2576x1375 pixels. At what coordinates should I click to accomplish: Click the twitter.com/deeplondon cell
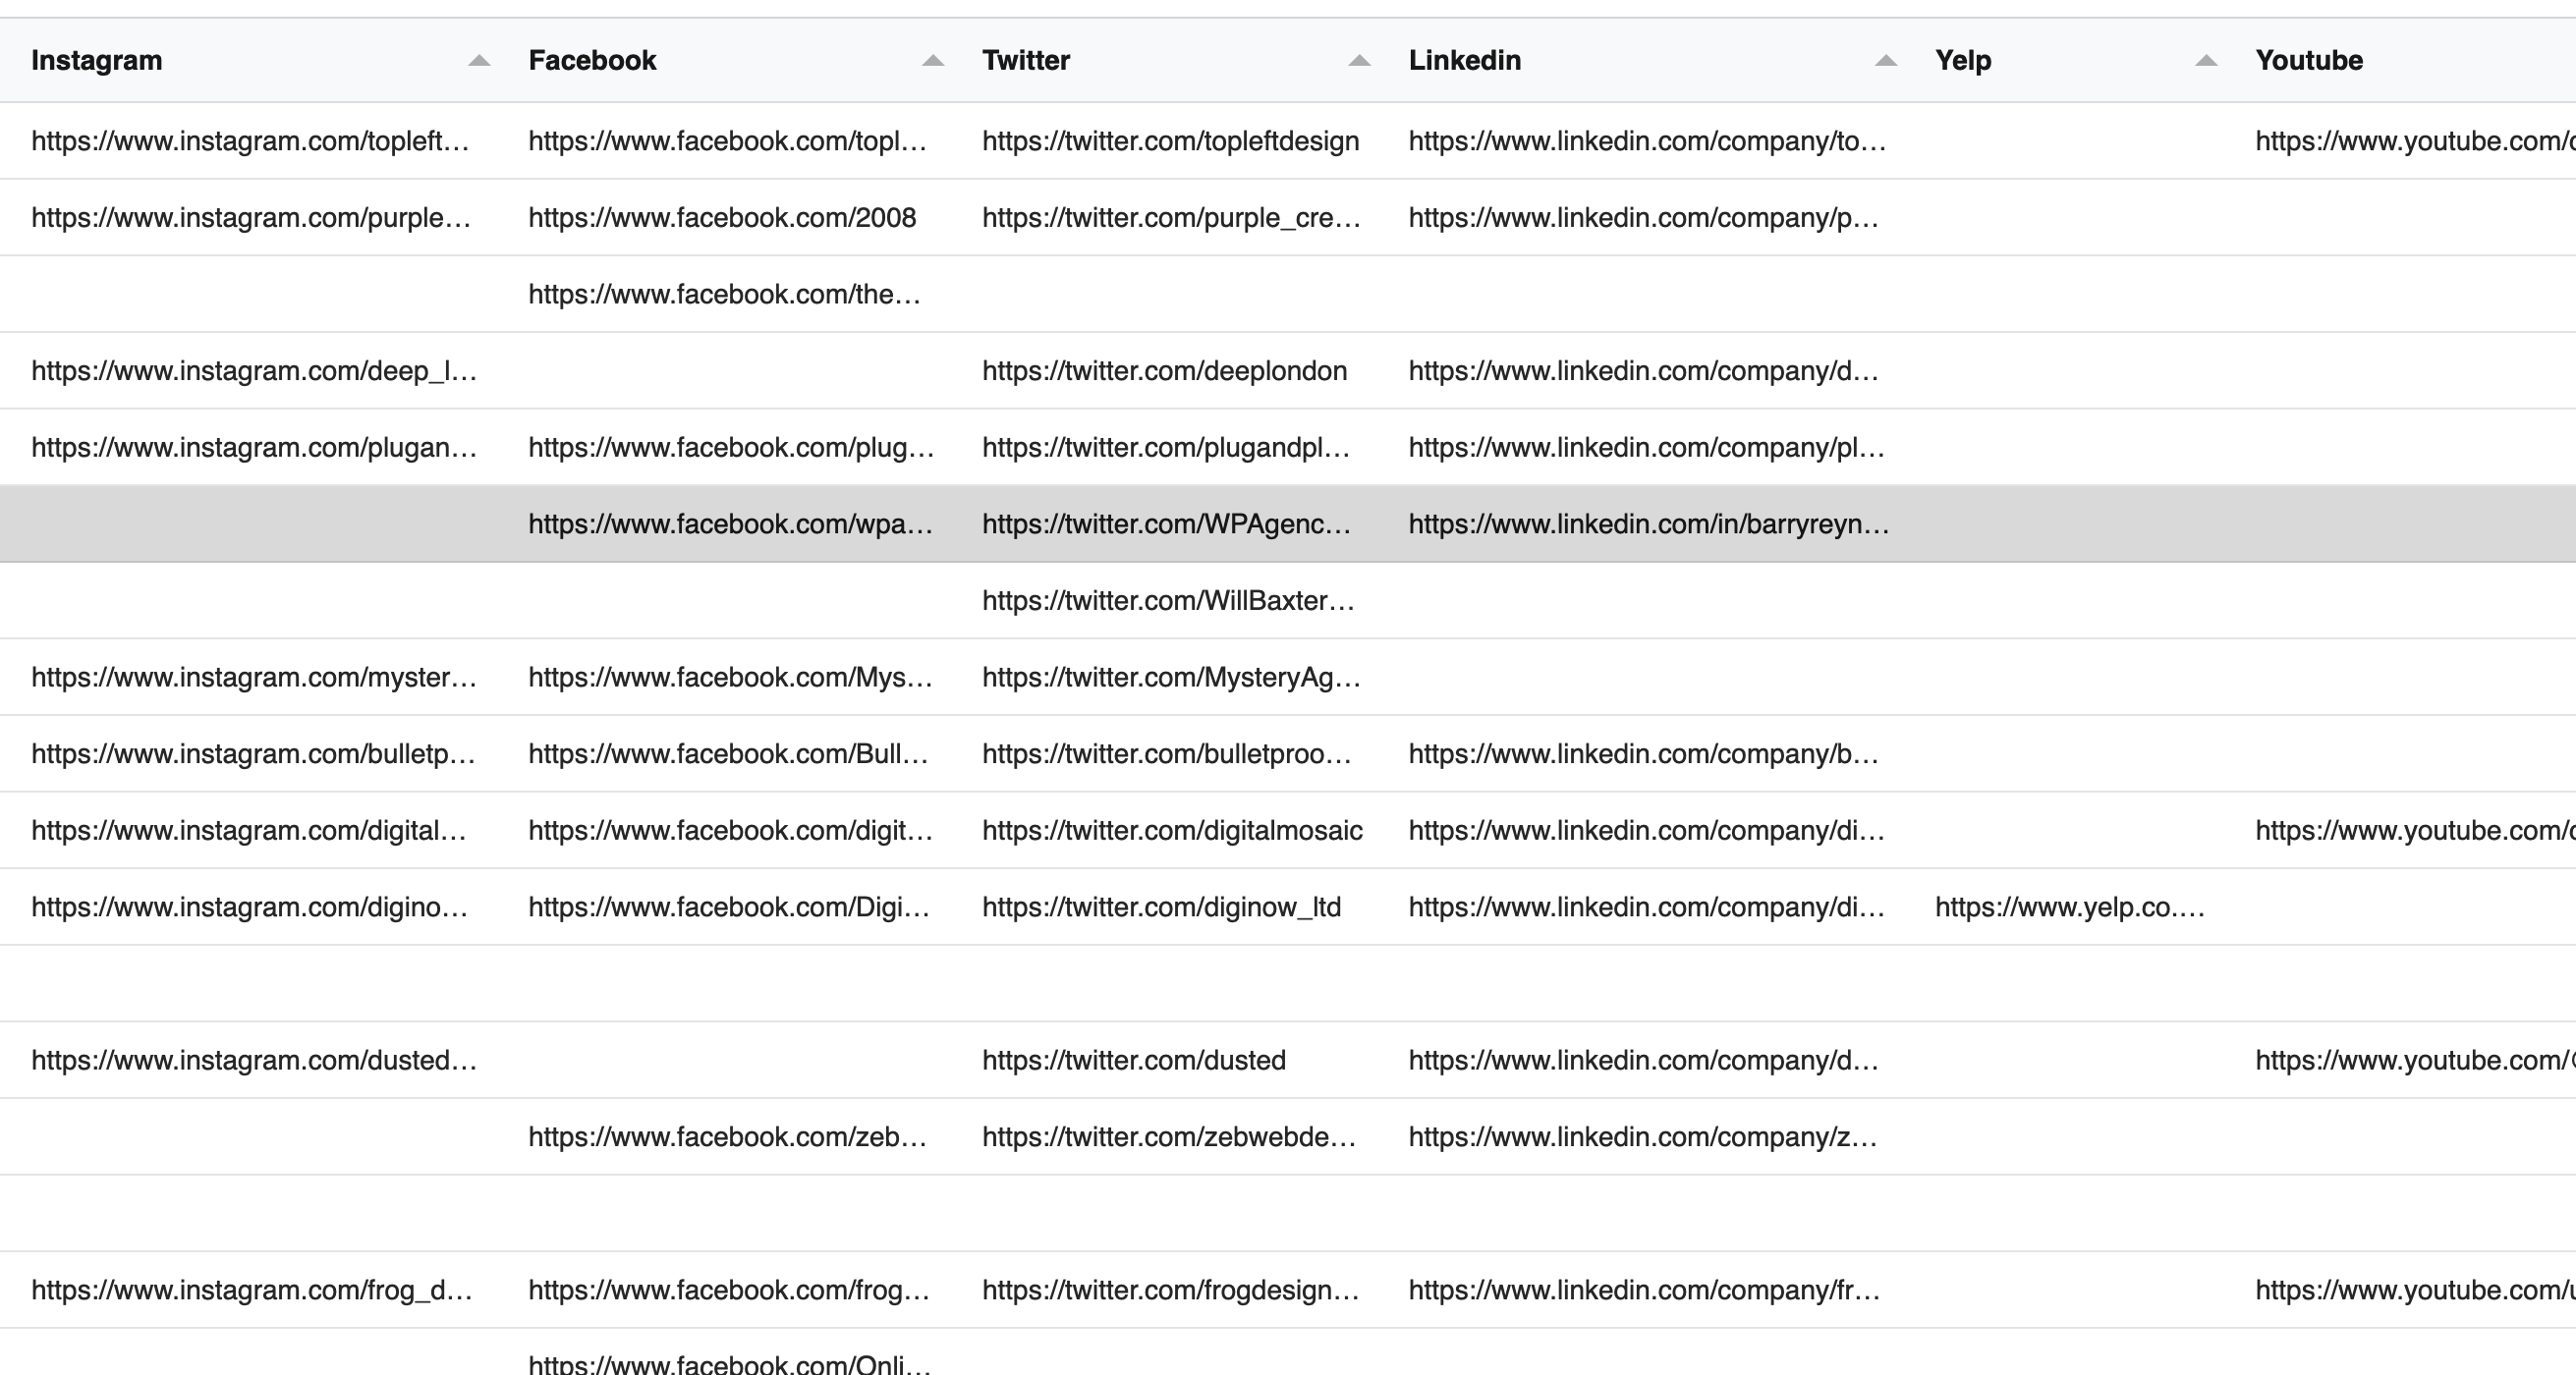pyautogui.click(x=1164, y=371)
